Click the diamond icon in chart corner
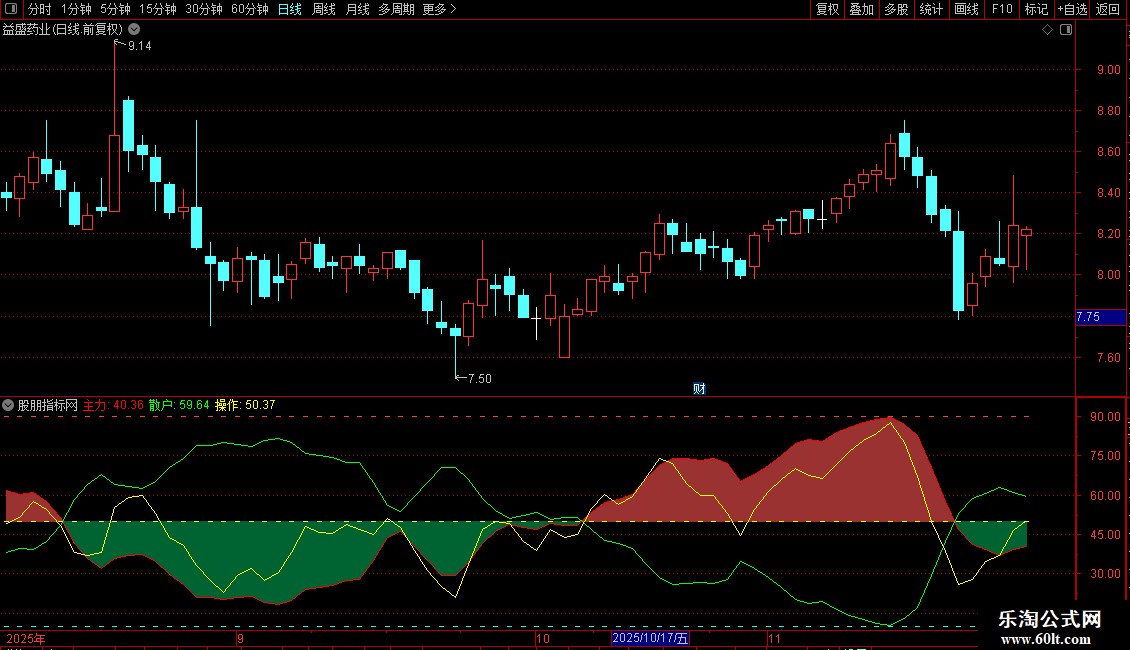 click(x=1047, y=30)
